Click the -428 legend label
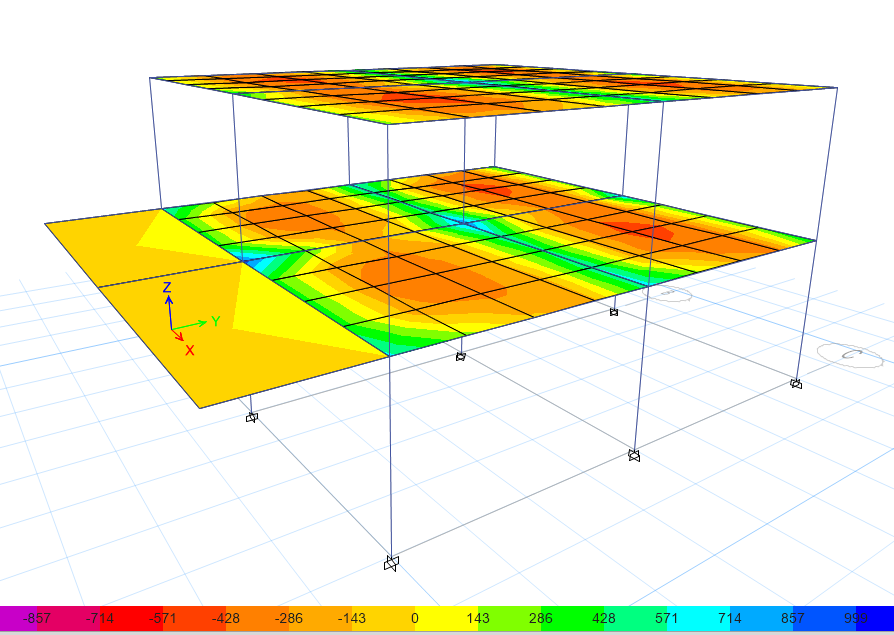 click(226, 618)
